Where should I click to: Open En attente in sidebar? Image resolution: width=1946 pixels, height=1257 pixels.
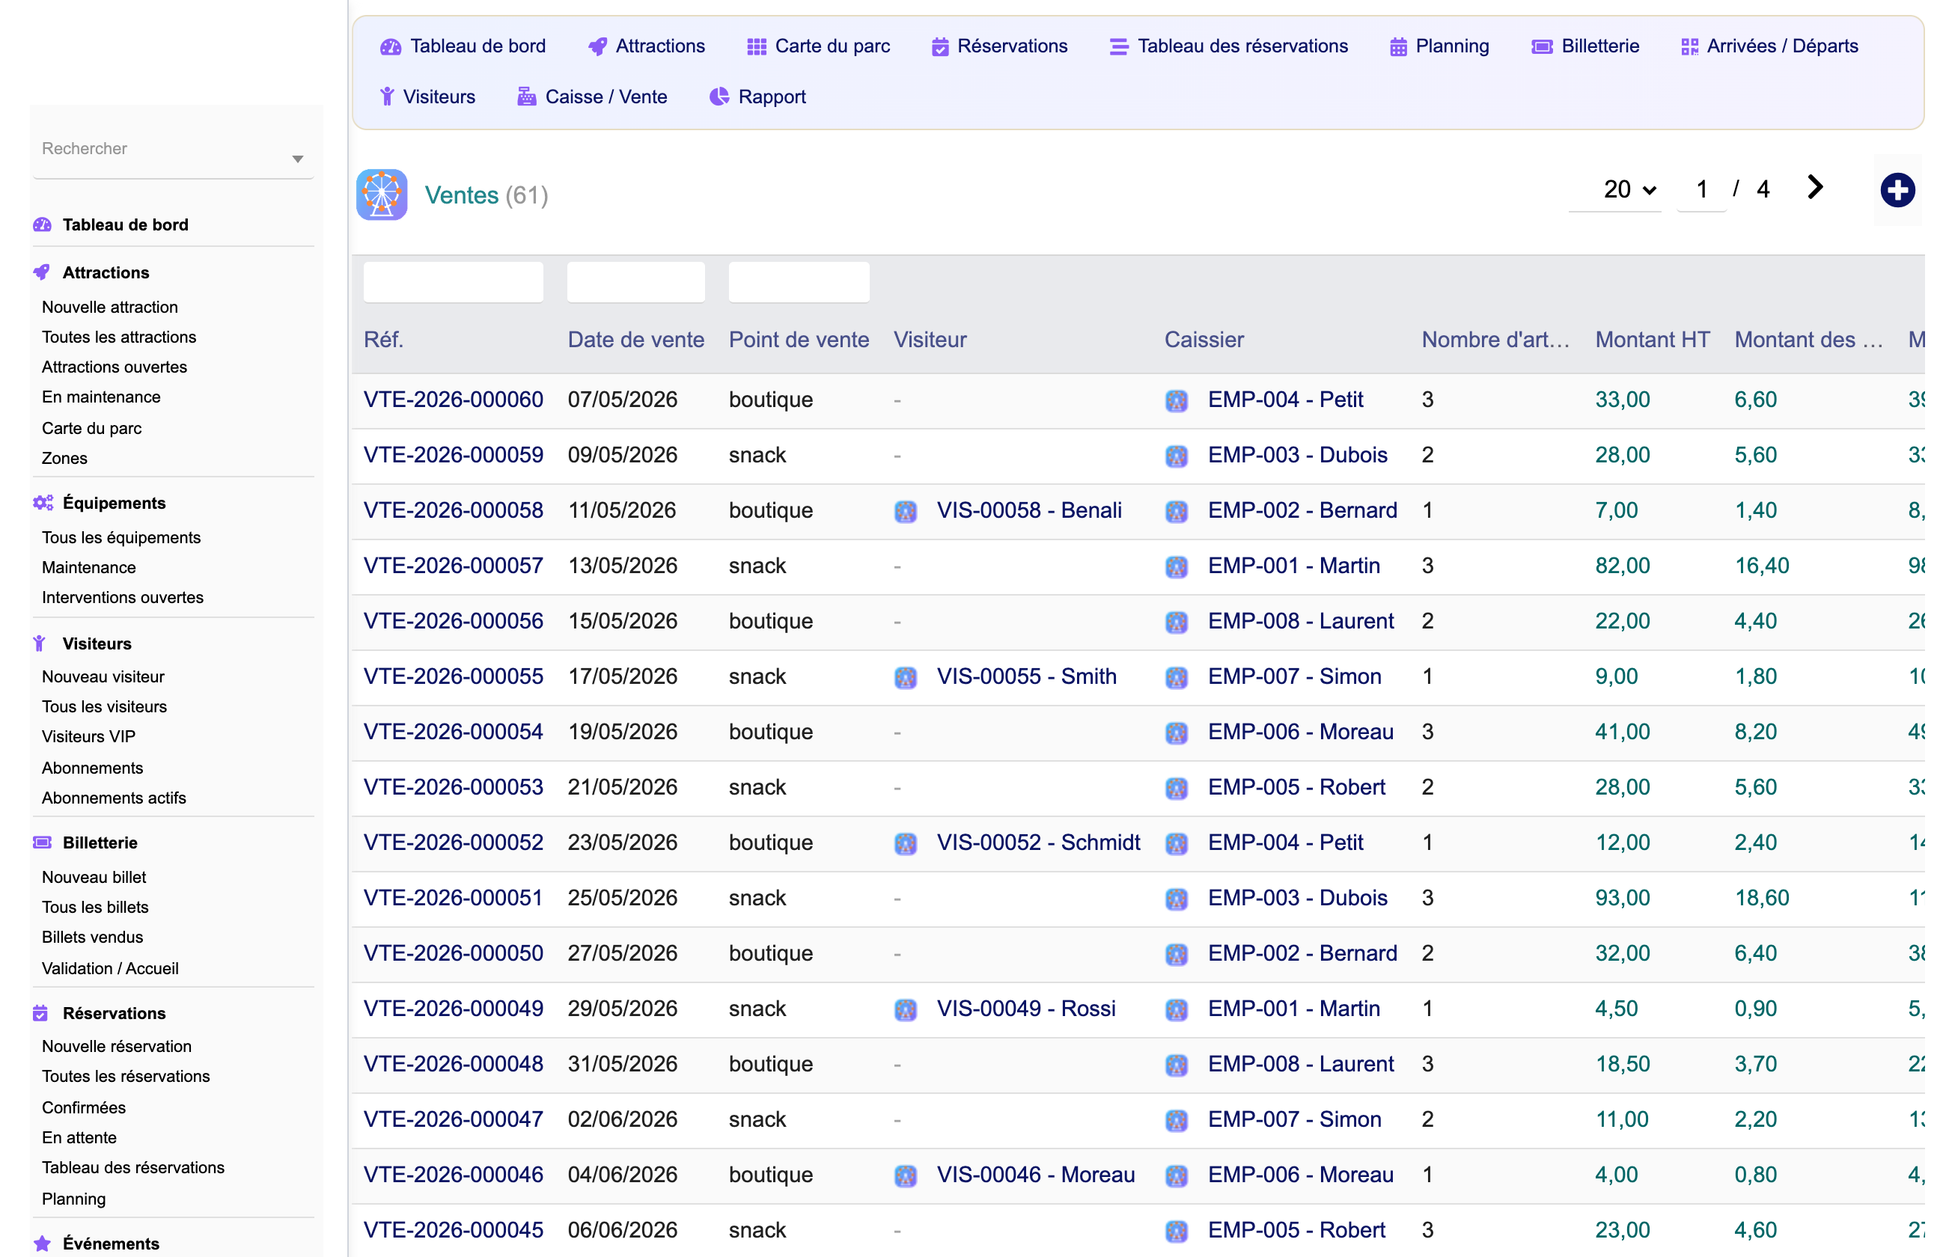tap(79, 1137)
